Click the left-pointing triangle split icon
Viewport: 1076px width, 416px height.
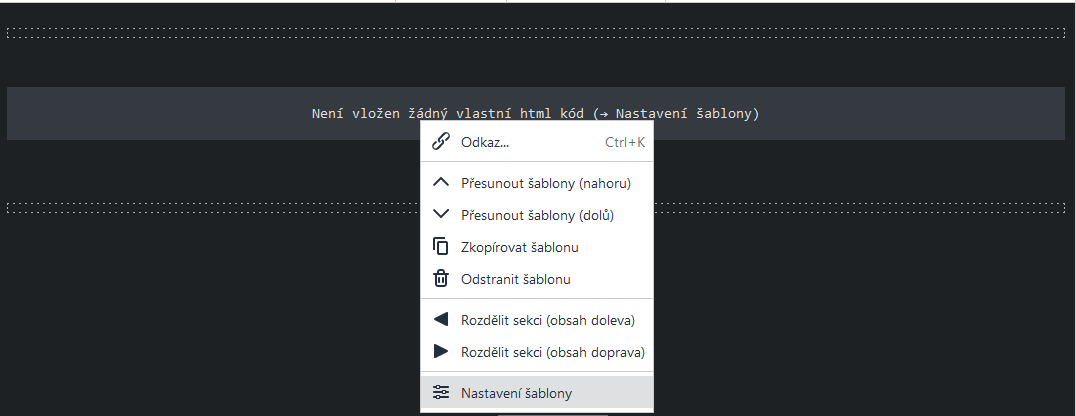point(440,320)
